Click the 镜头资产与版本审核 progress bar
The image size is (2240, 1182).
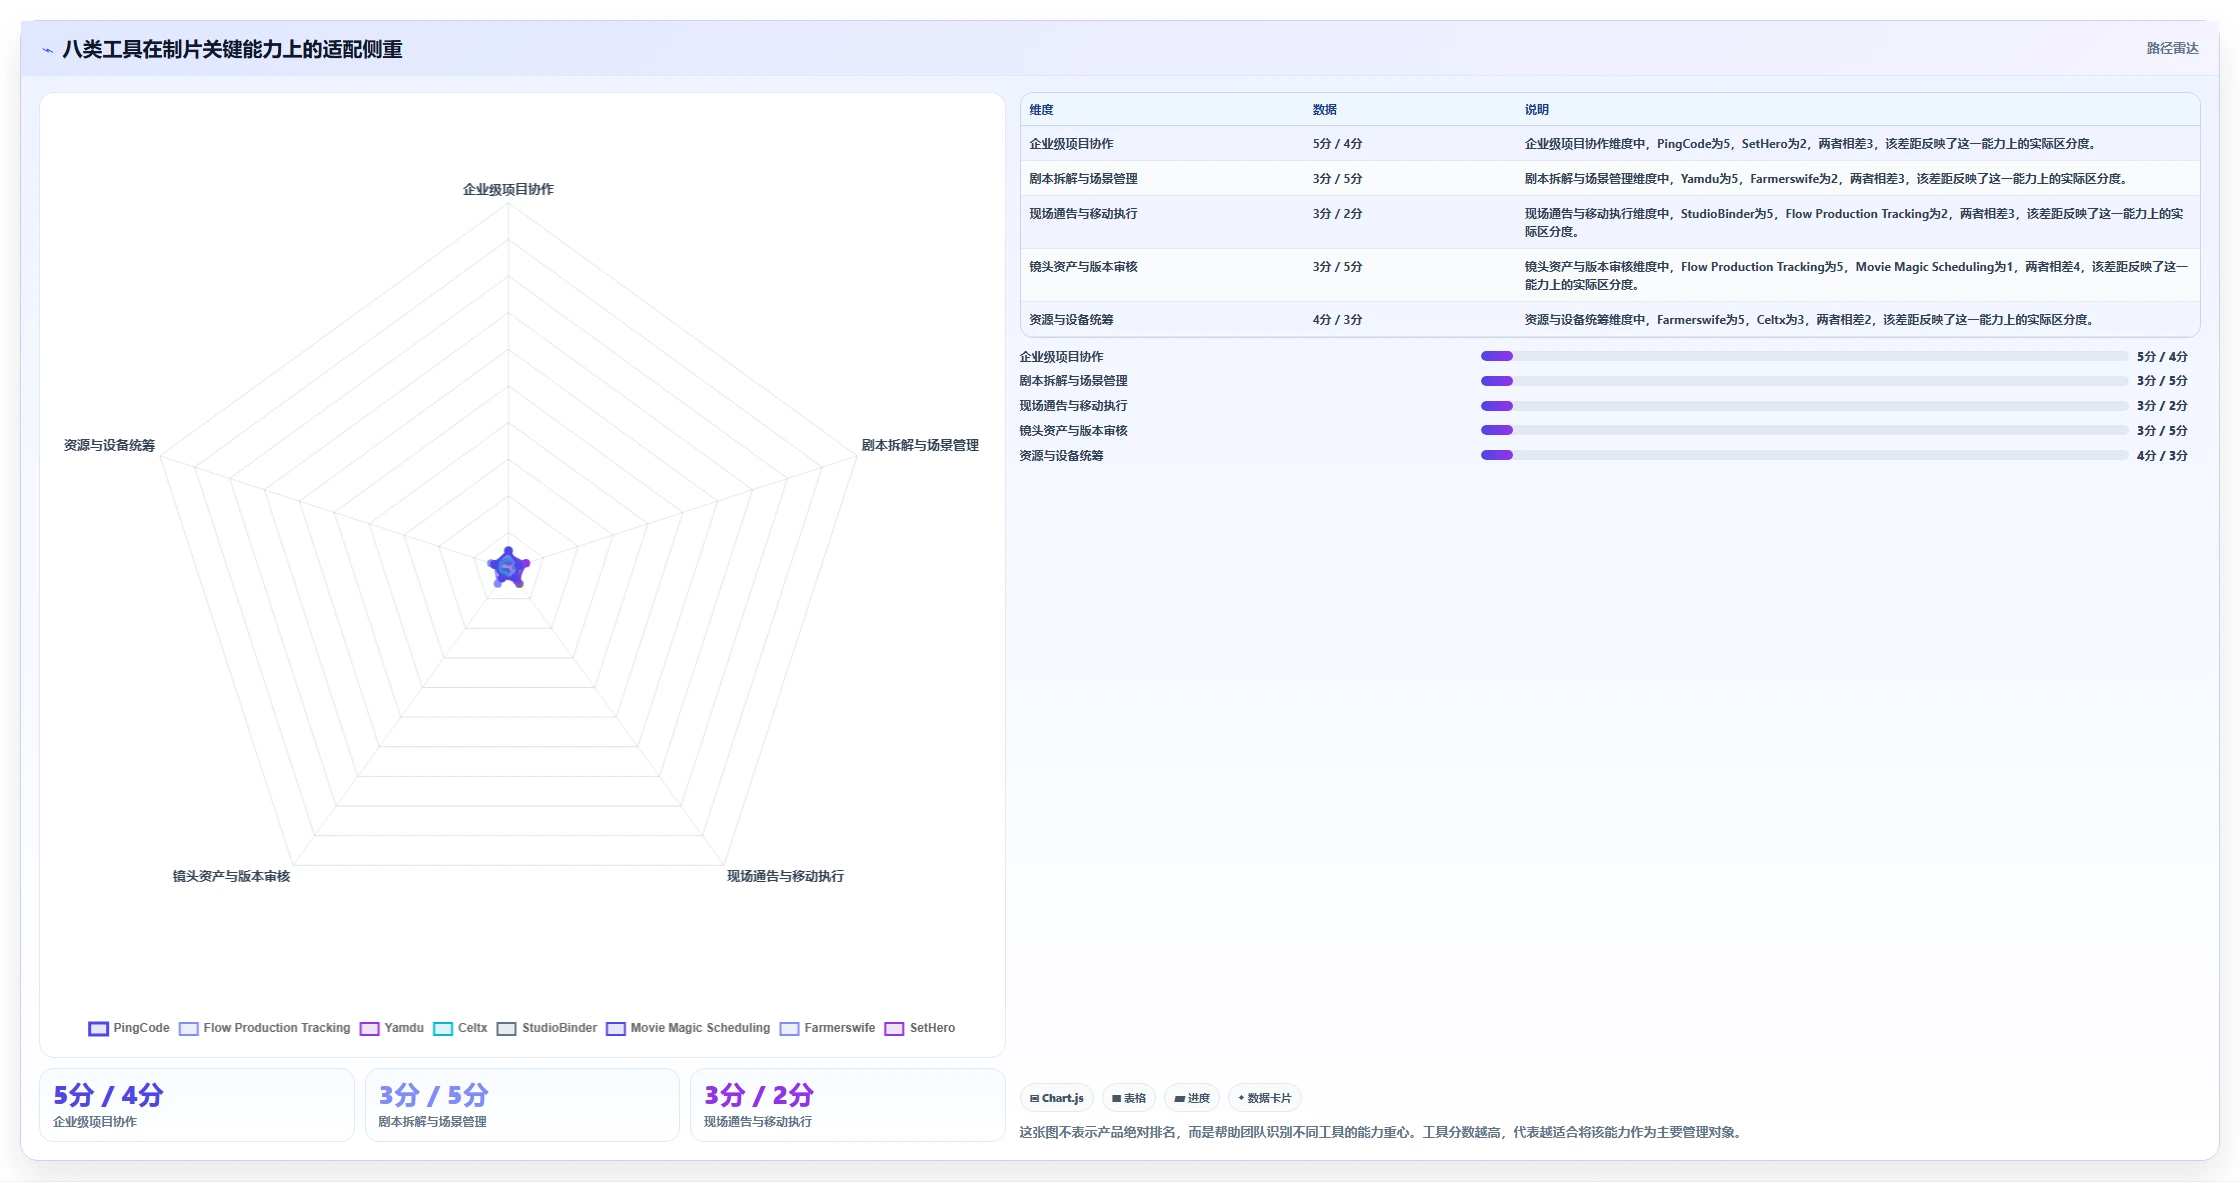click(1804, 430)
